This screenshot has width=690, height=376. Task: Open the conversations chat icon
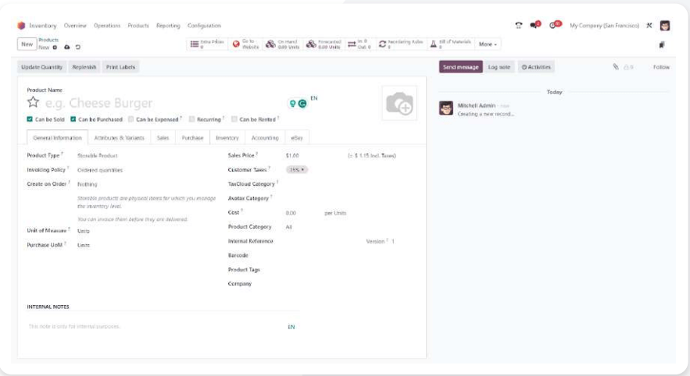click(x=534, y=25)
